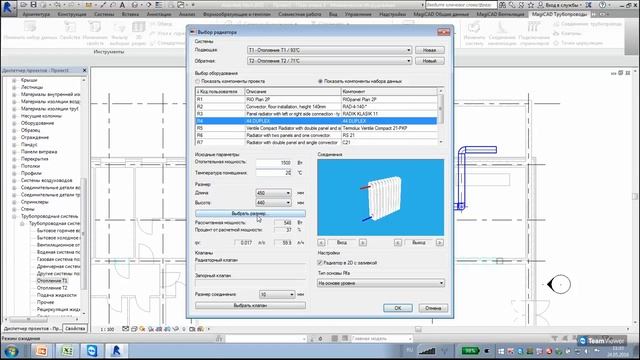640x360 pixels.
Task: Open the MagiCAD Piping ribbon tab
Action: point(559,14)
